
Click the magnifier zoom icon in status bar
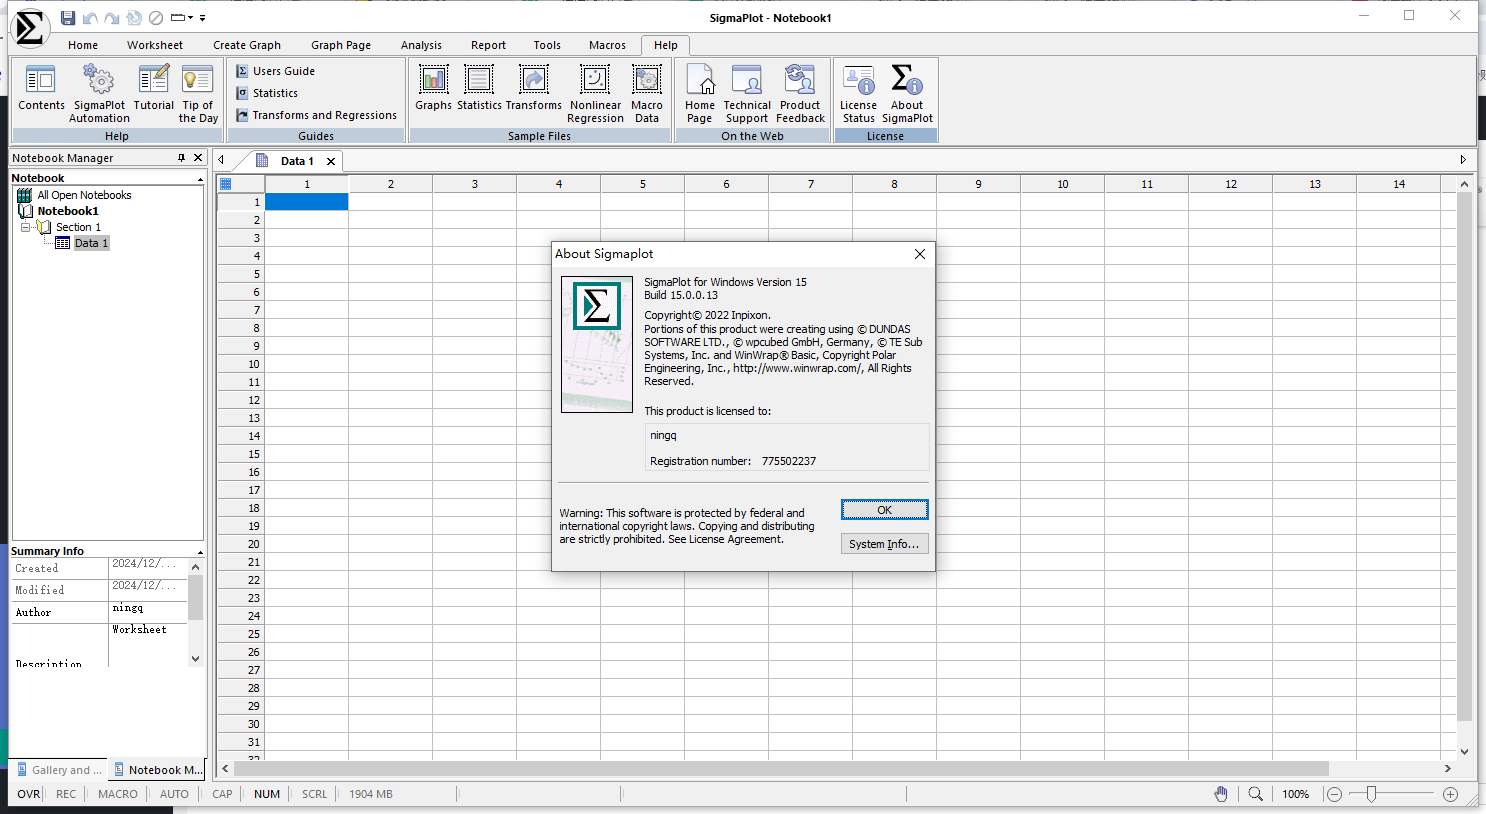tap(1255, 794)
